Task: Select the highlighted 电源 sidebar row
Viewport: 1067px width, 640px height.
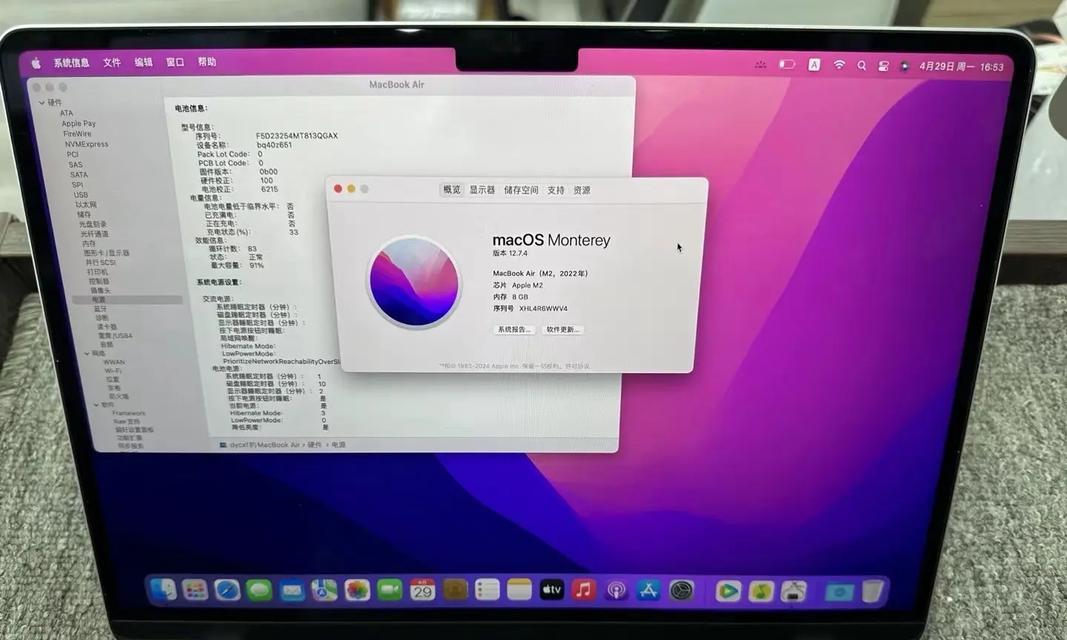Action: tap(128, 300)
